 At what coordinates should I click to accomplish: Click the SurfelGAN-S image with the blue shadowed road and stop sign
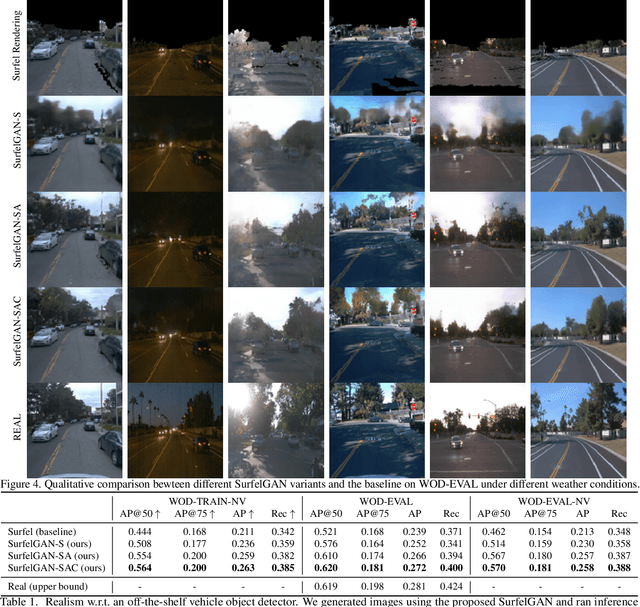tap(377, 144)
